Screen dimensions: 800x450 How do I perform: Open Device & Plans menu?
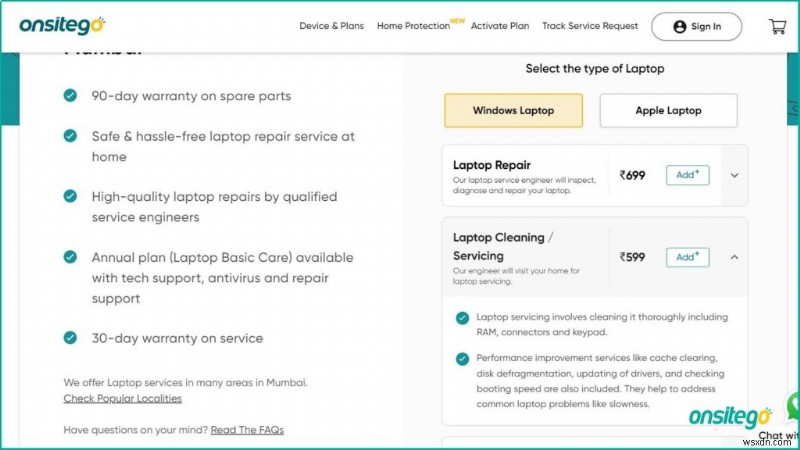pos(331,26)
